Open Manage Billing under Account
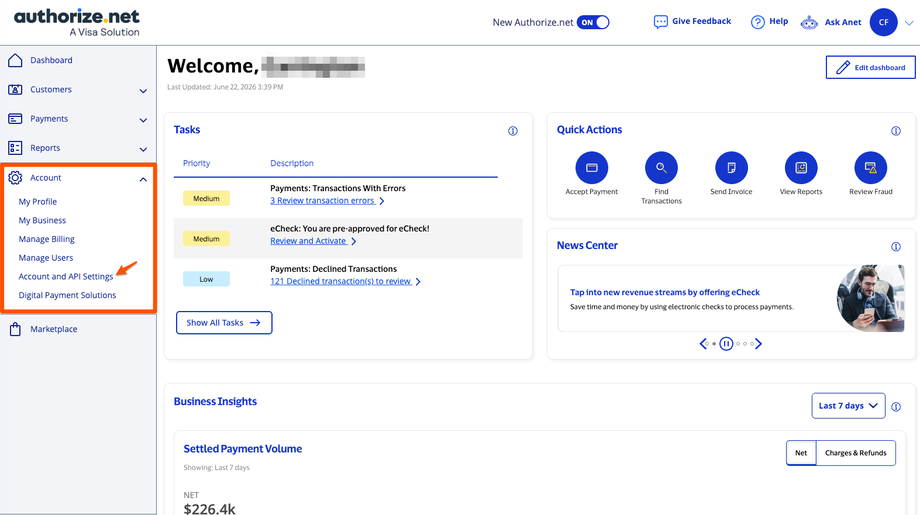The width and height of the screenshot is (920, 515). (46, 239)
